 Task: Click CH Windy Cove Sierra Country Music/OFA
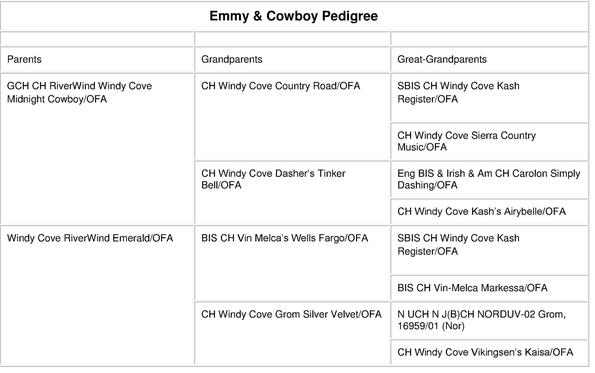pyautogui.click(x=466, y=141)
